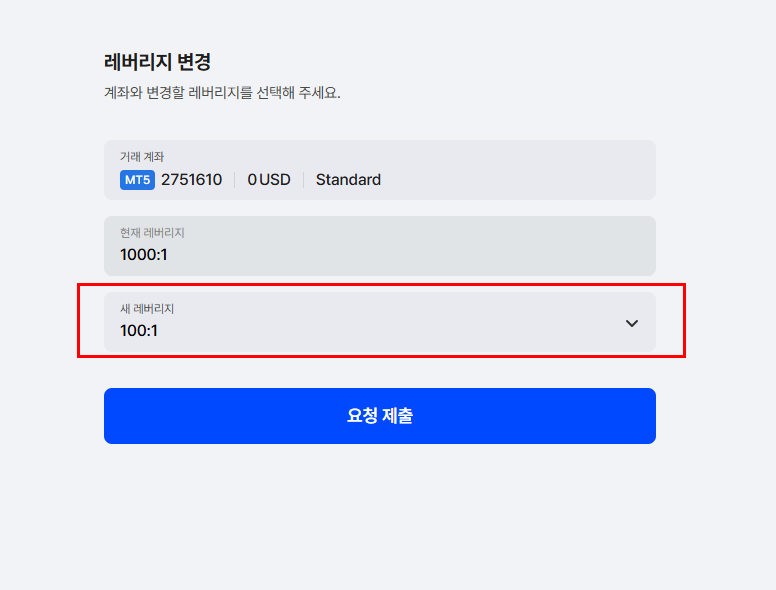The width and height of the screenshot is (776, 590).
Task: Click the 거래 계좌 field label
Action: coord(142,157)
